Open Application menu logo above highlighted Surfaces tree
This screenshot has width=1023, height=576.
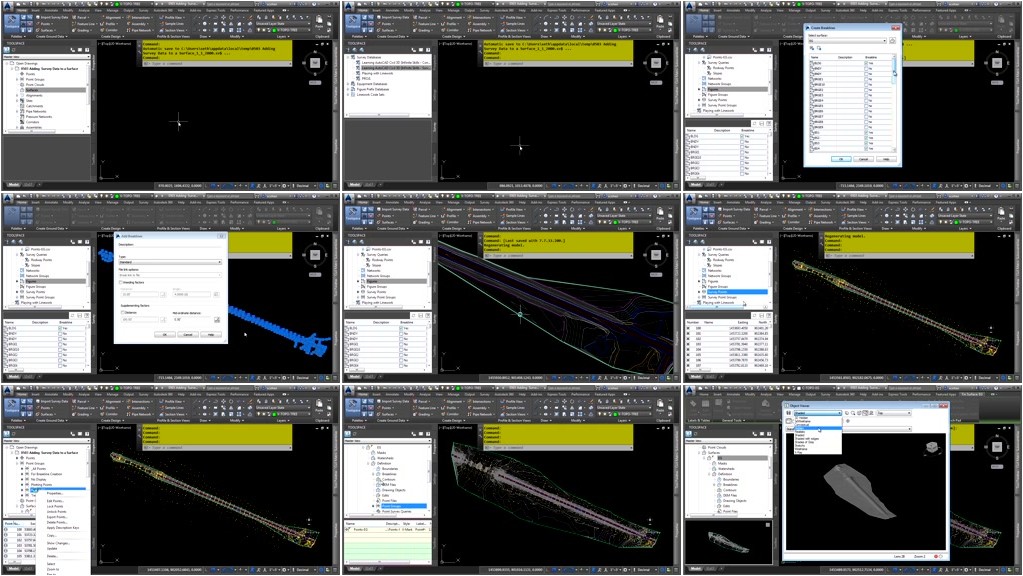[x=7, y=5]
